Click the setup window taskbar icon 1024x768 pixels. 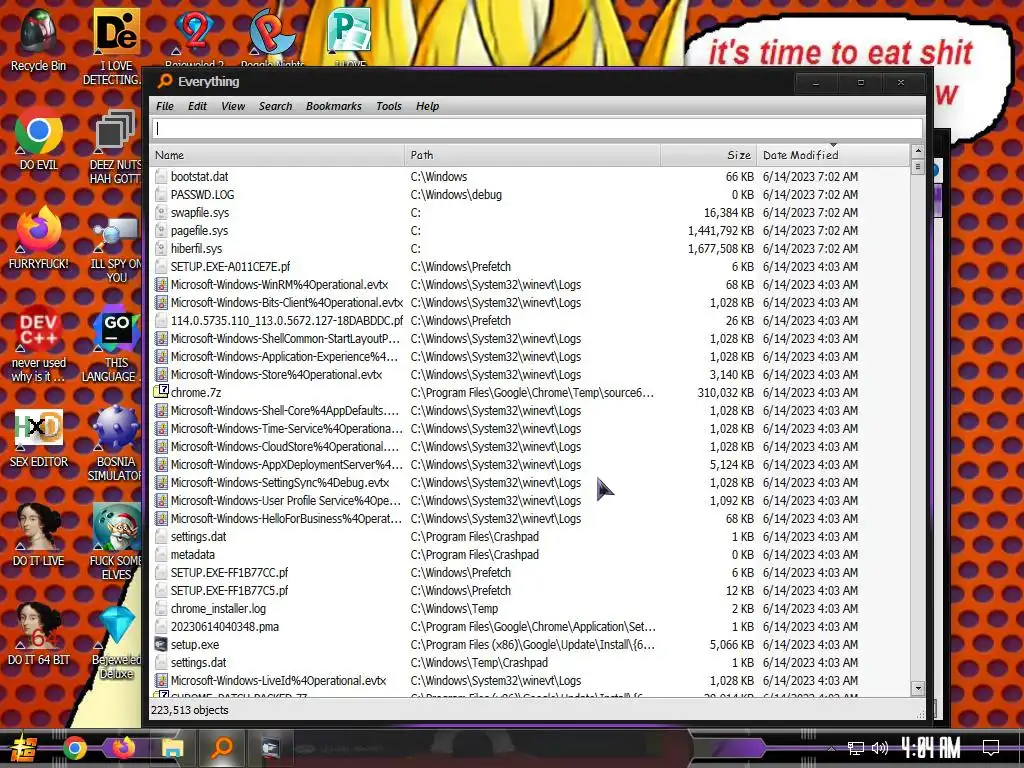[x=270, y=748]
